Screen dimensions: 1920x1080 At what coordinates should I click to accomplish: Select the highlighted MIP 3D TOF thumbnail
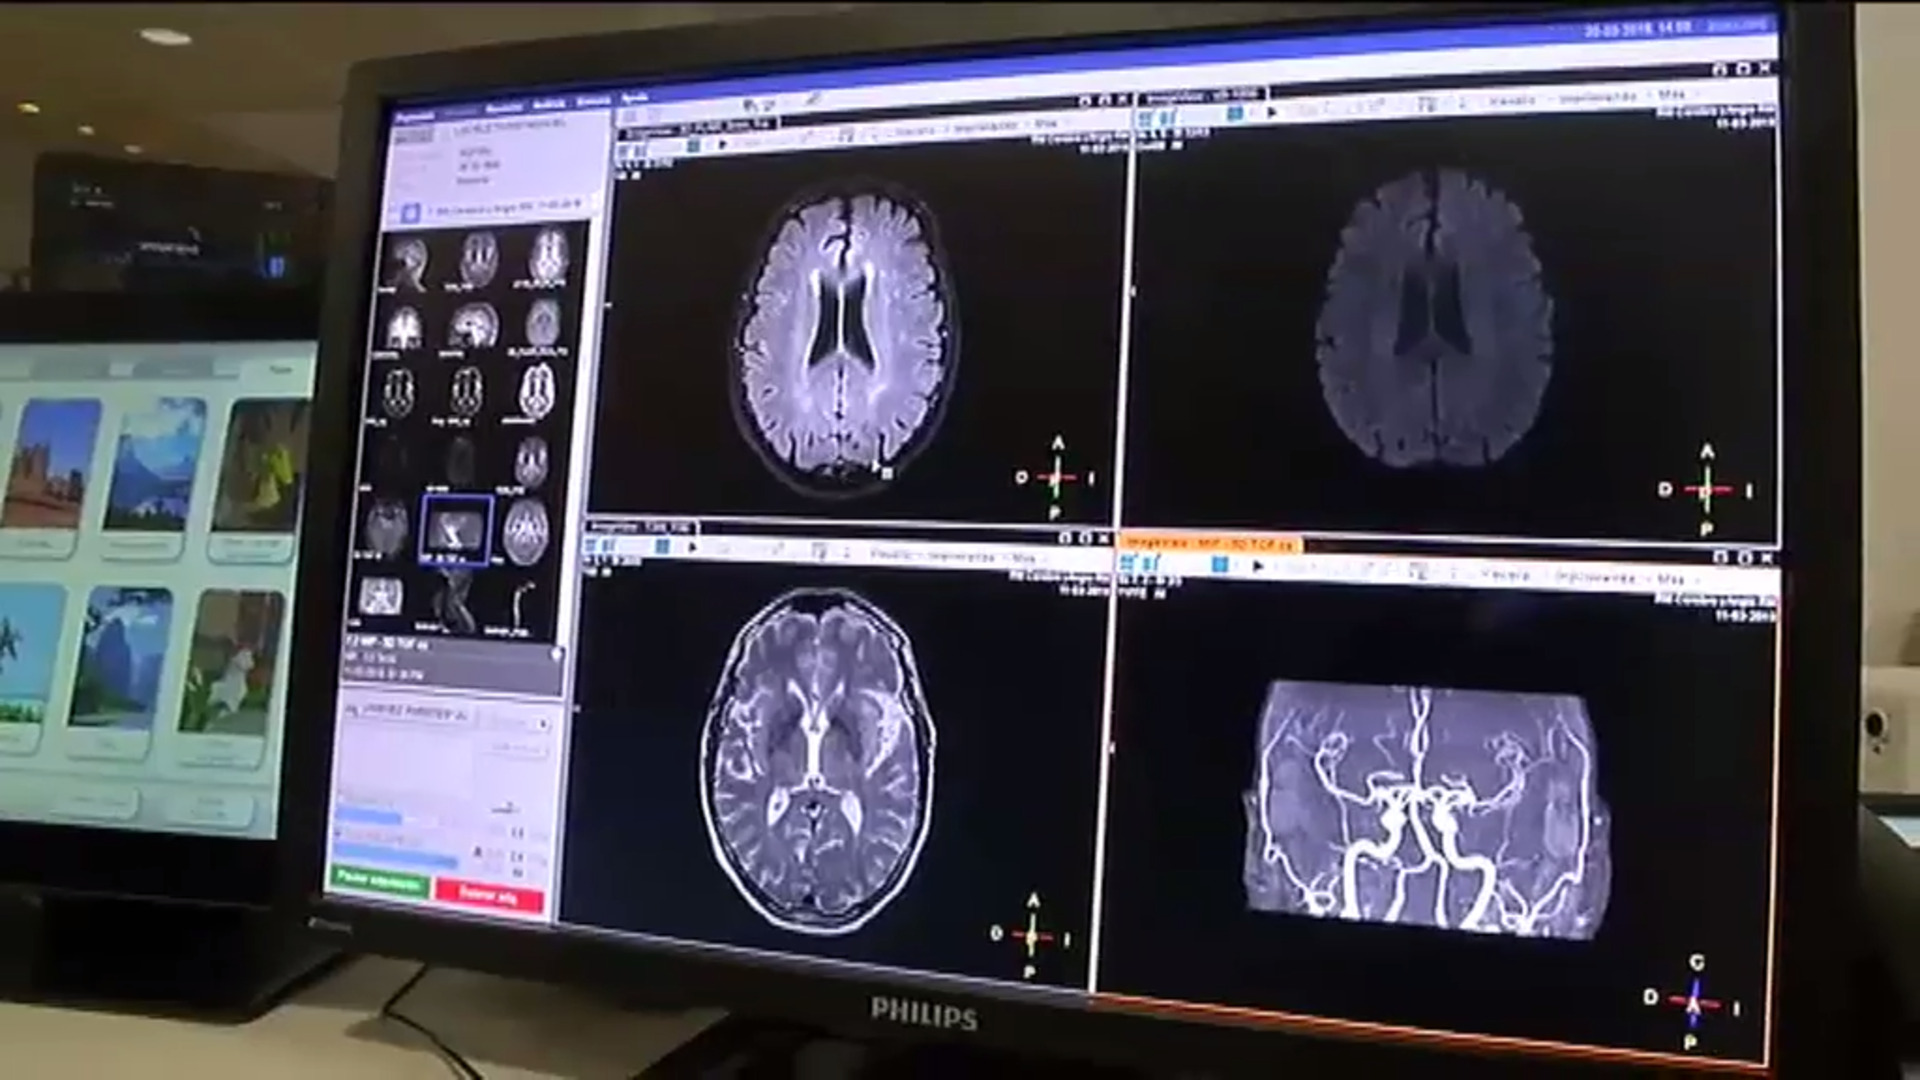456,530
